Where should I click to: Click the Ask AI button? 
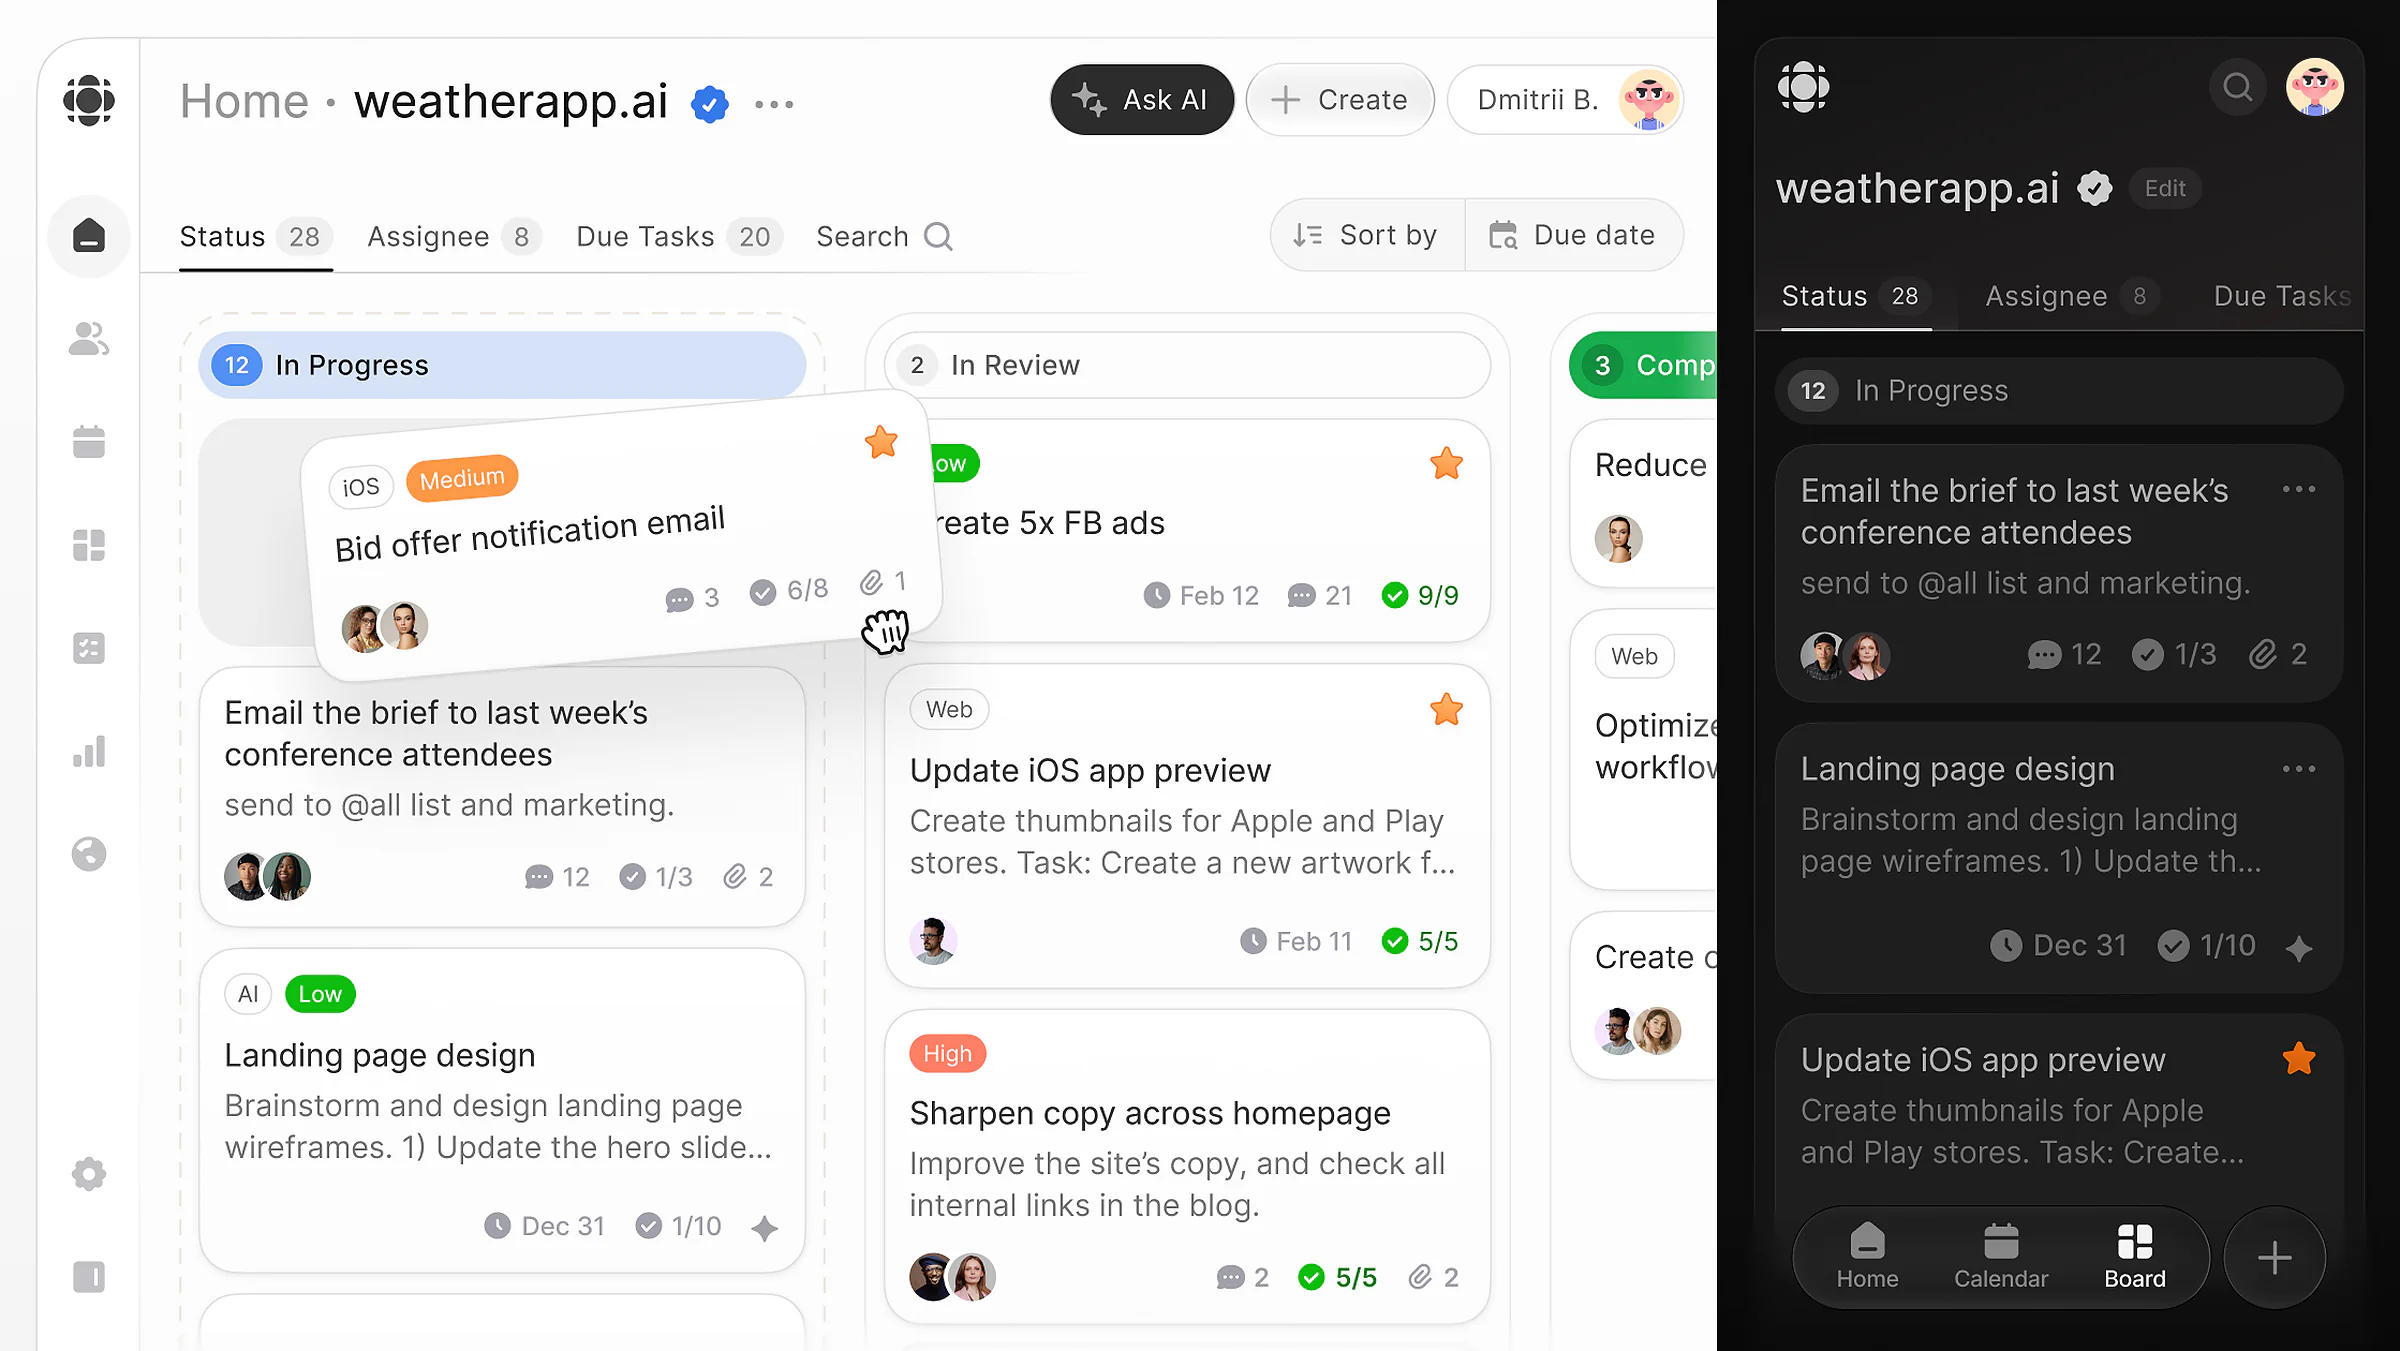(x=1142, y=100)
